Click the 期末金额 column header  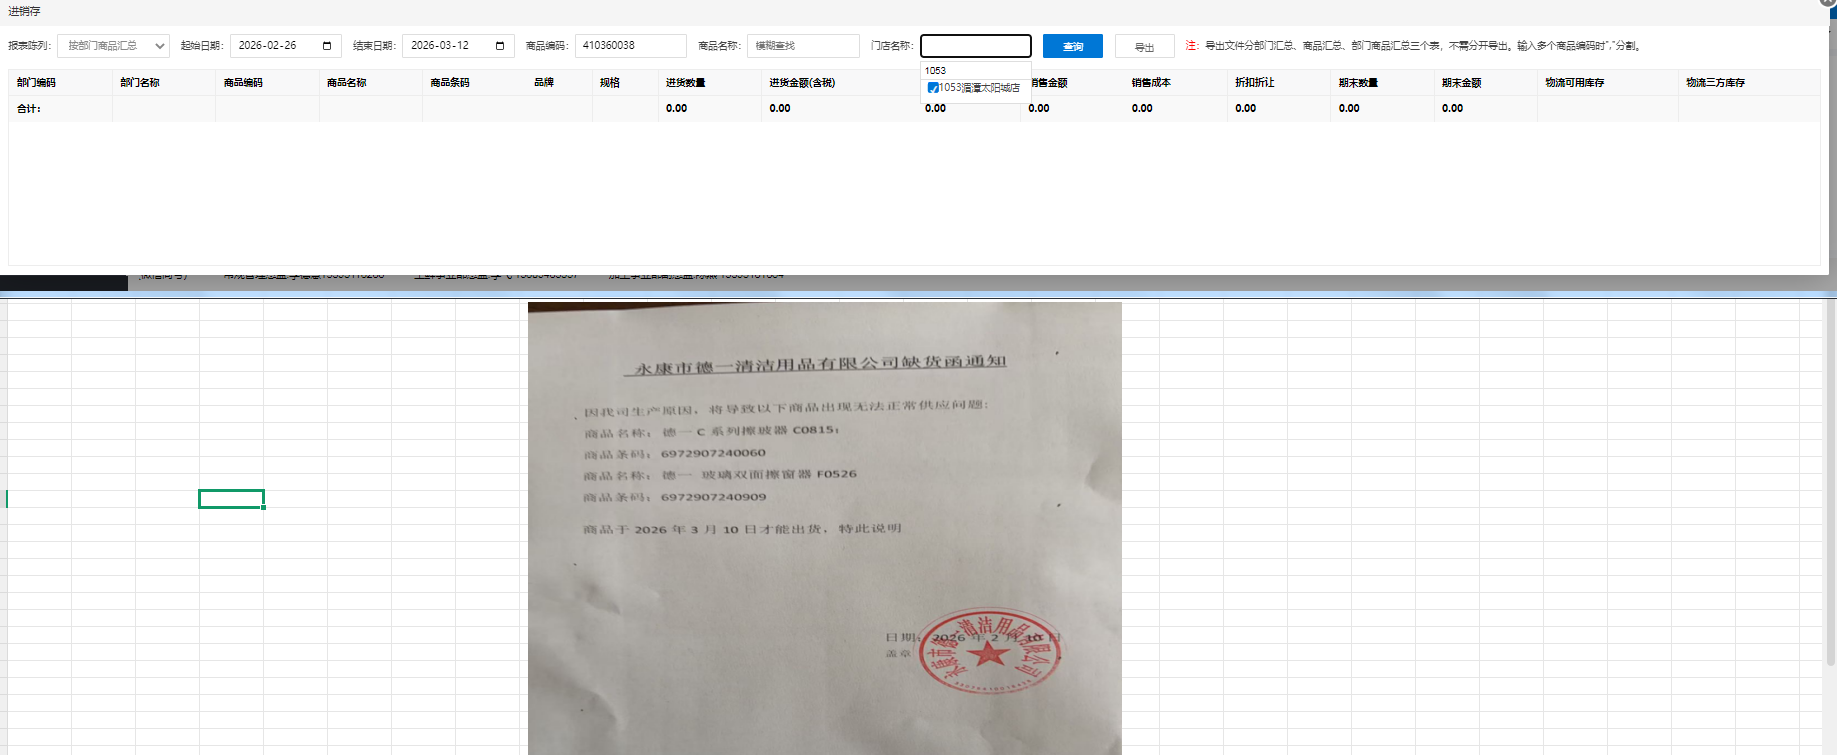click(x=1461, y=83)
